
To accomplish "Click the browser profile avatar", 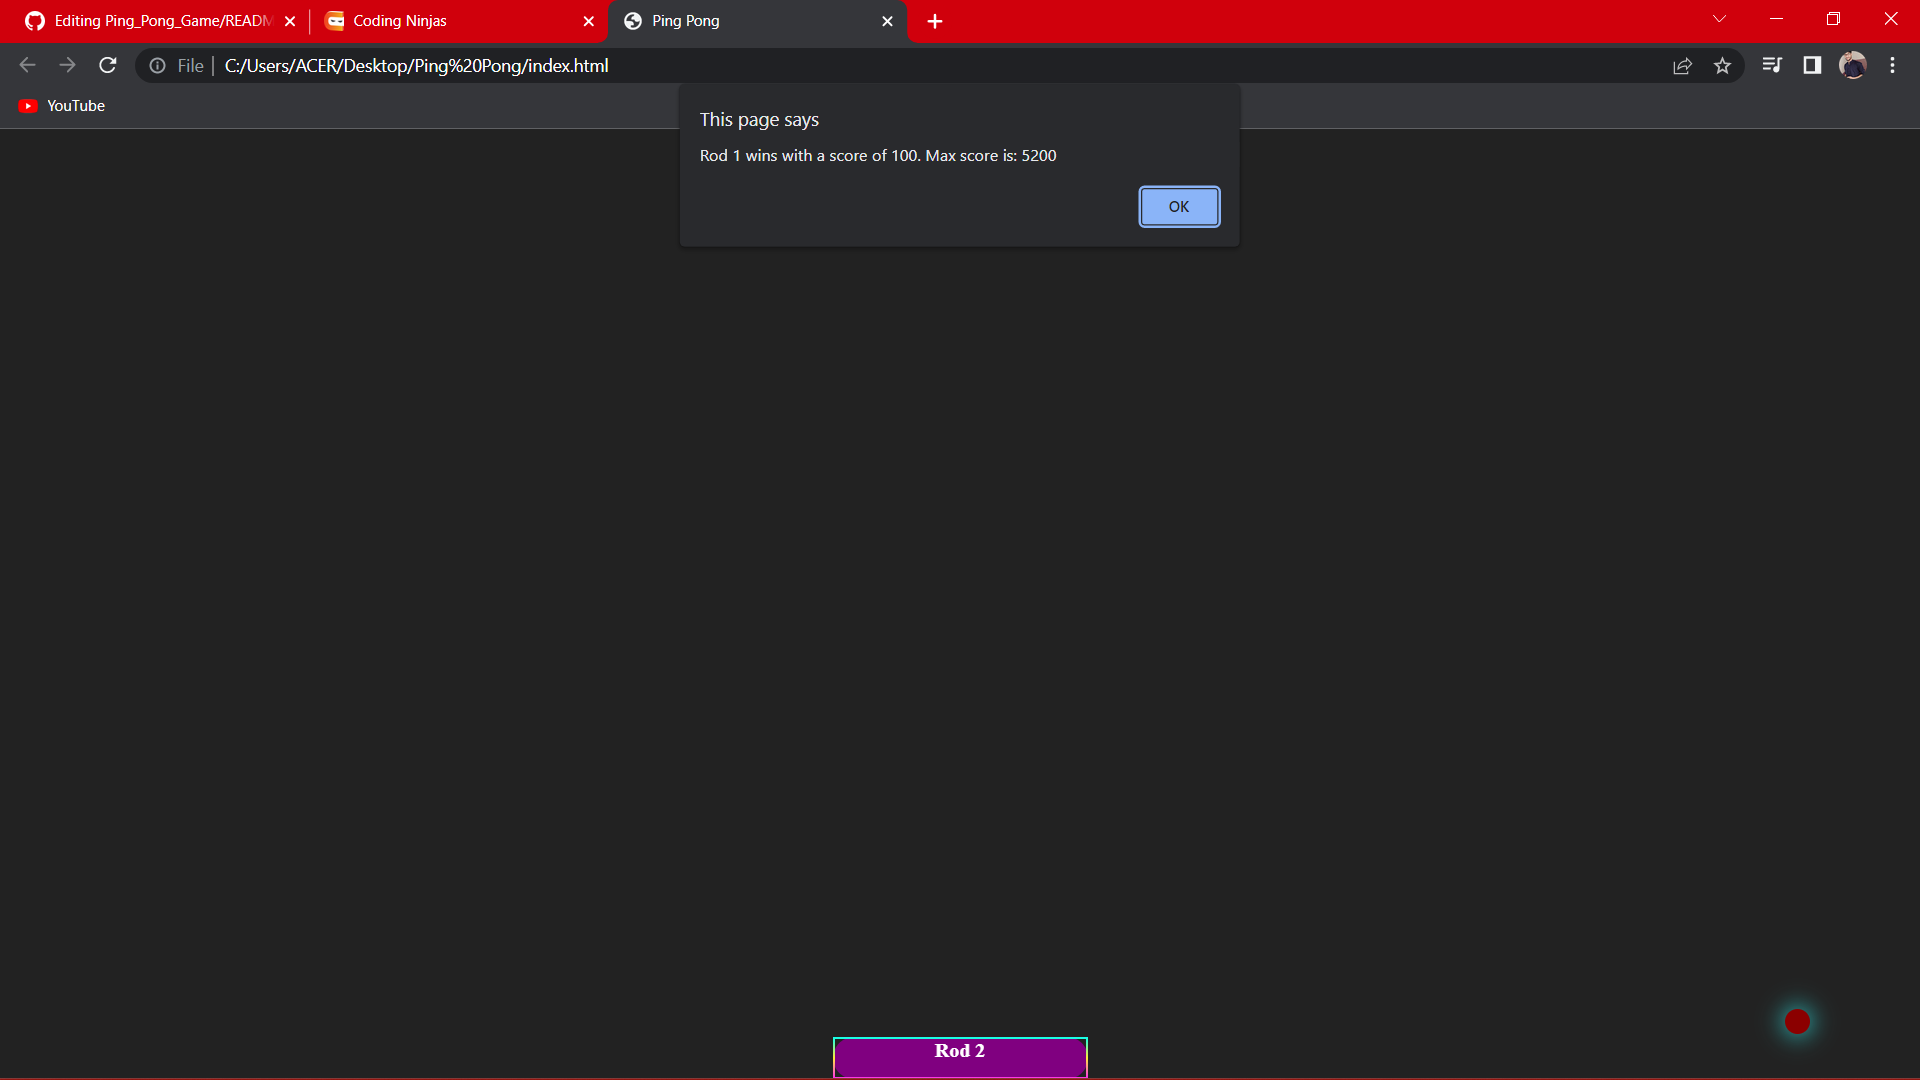I will coord(1854,65).
